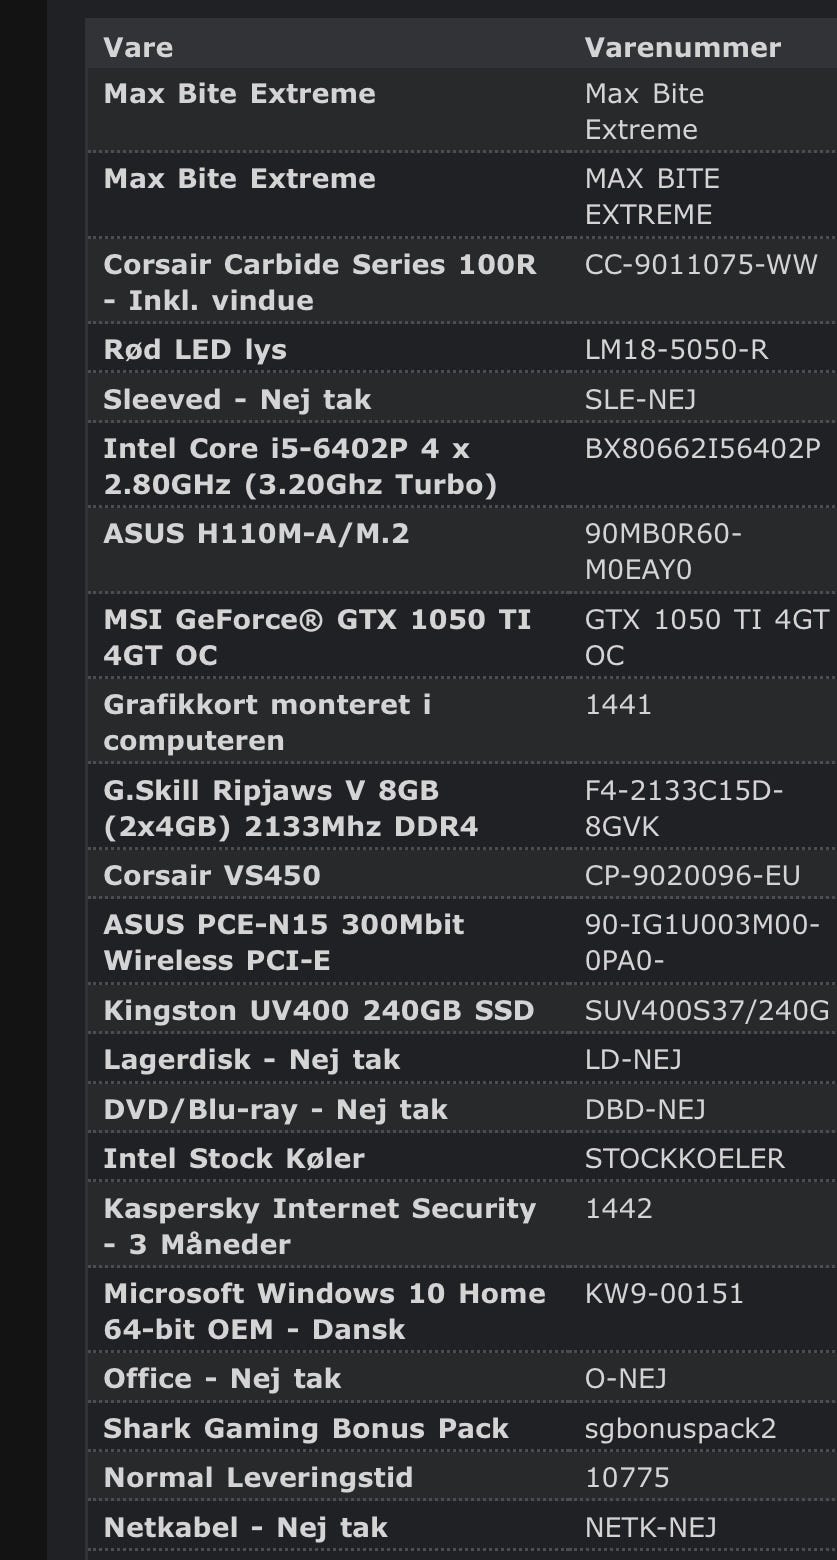Click the Shark Gaming Bonus Pack item

tap(306, 1428)
